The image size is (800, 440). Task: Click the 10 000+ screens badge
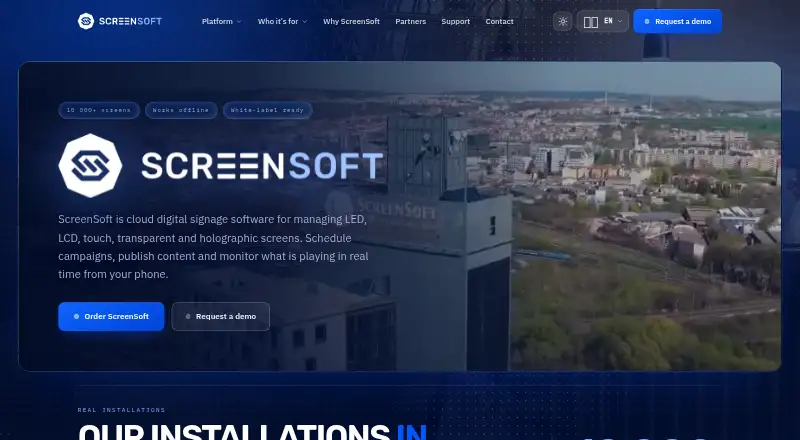pos(98,110)
